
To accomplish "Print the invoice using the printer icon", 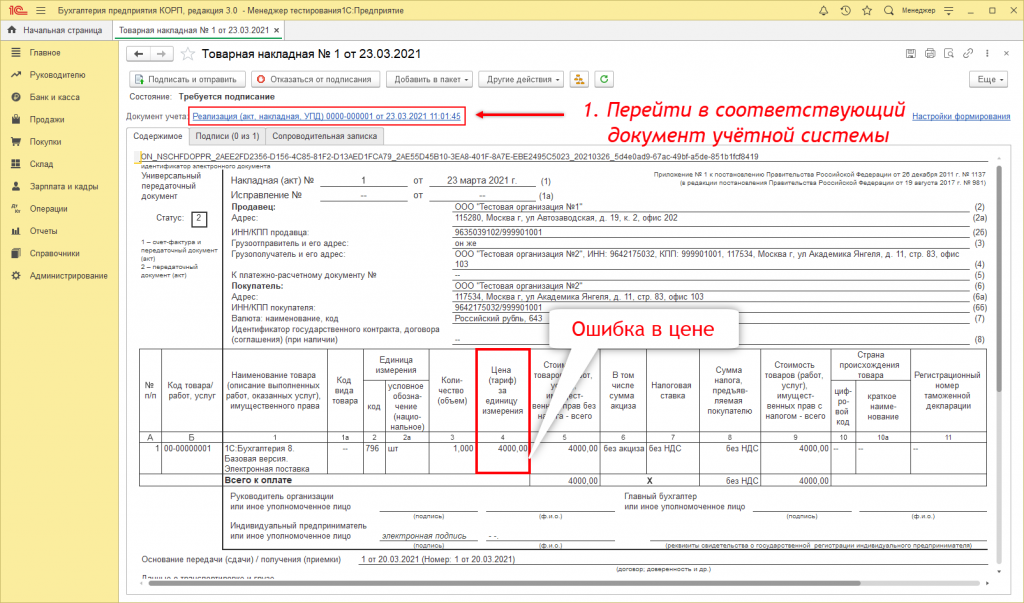I will 930,53.
